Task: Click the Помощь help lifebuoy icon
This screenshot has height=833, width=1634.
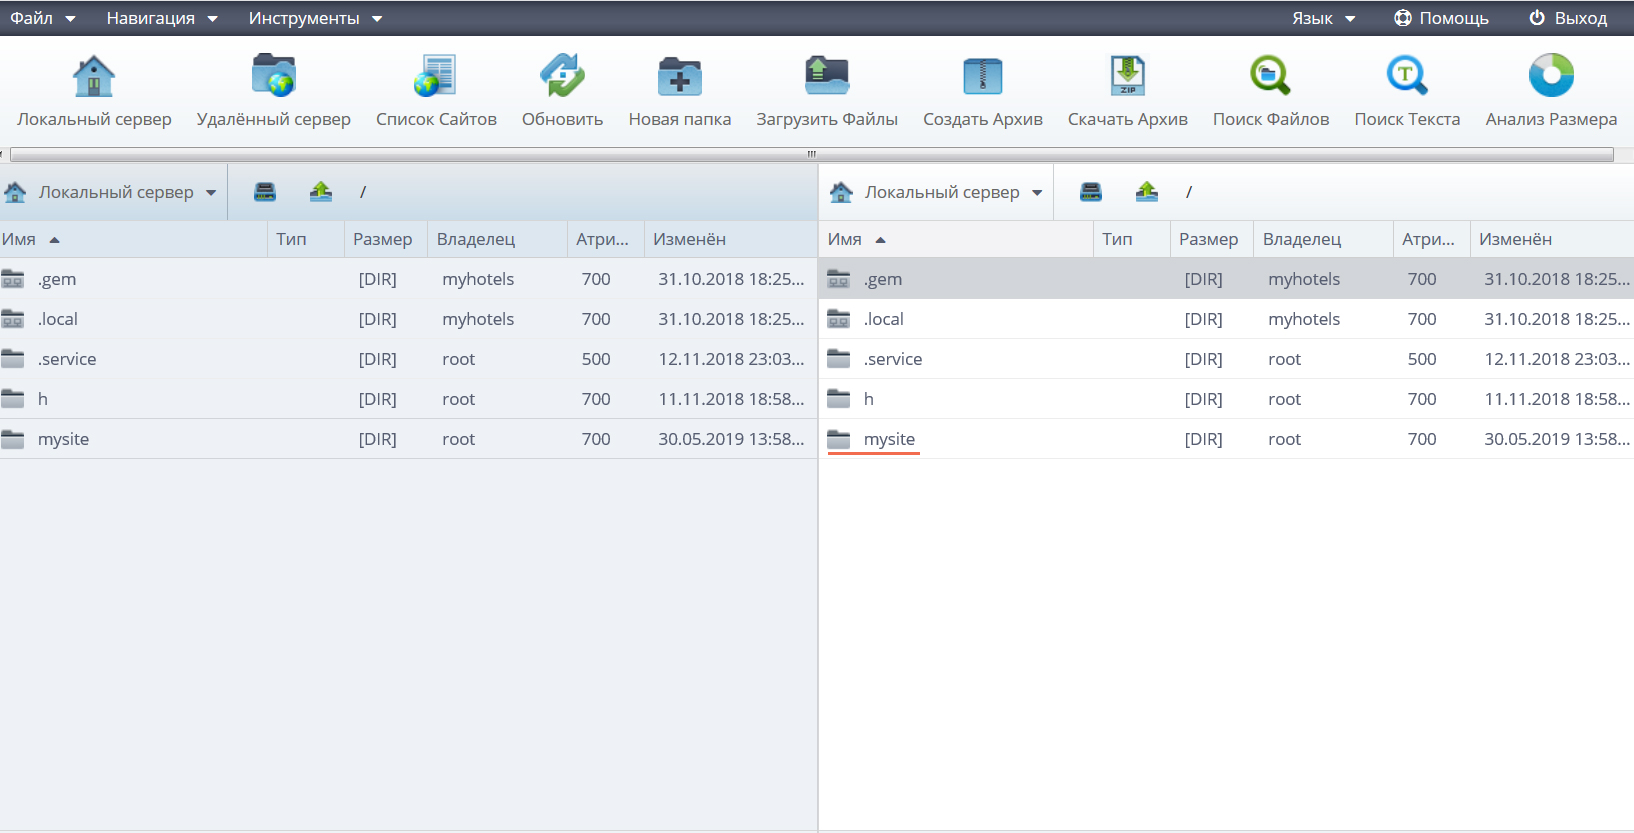Action: [1403, 18]
